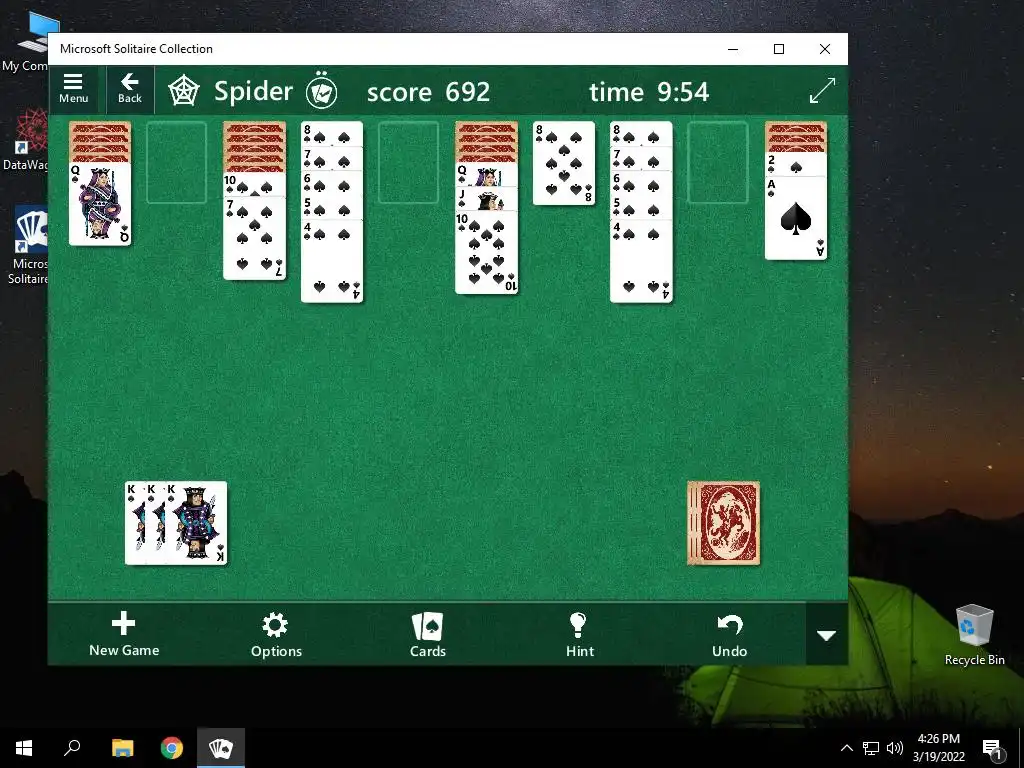Select the Ace of spades in last column
1024x768 pixels.
tap(795, 218)
